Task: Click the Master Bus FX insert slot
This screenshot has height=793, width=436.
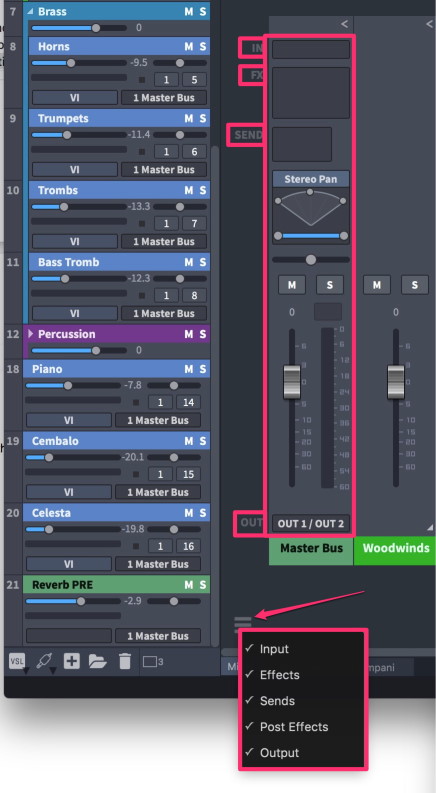Action: click(x=311, y=93)
